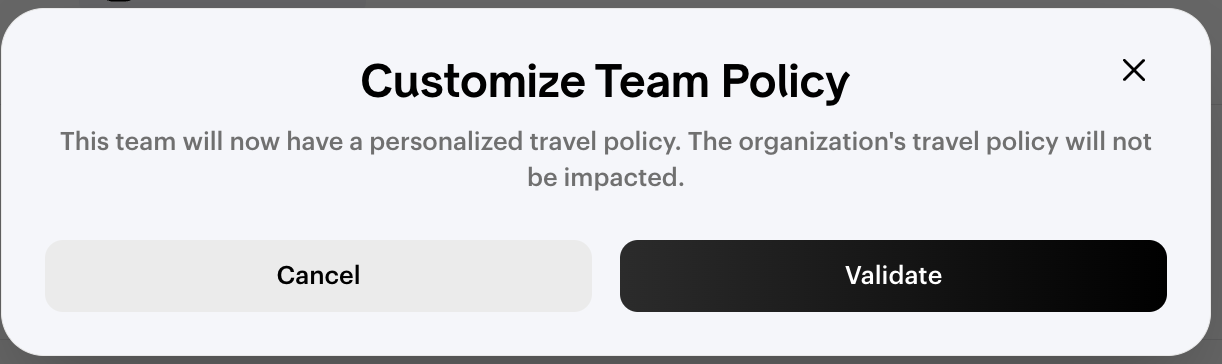Dismiss the dialog using the X icon
Screen dimensions: 1222x364
tap(1133, 70)
